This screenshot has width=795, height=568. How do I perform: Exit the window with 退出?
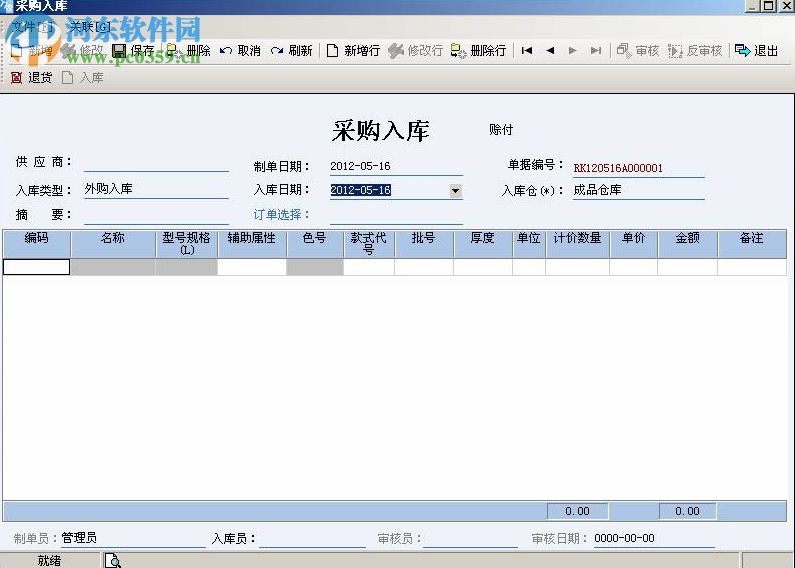(x=756, y=50)
